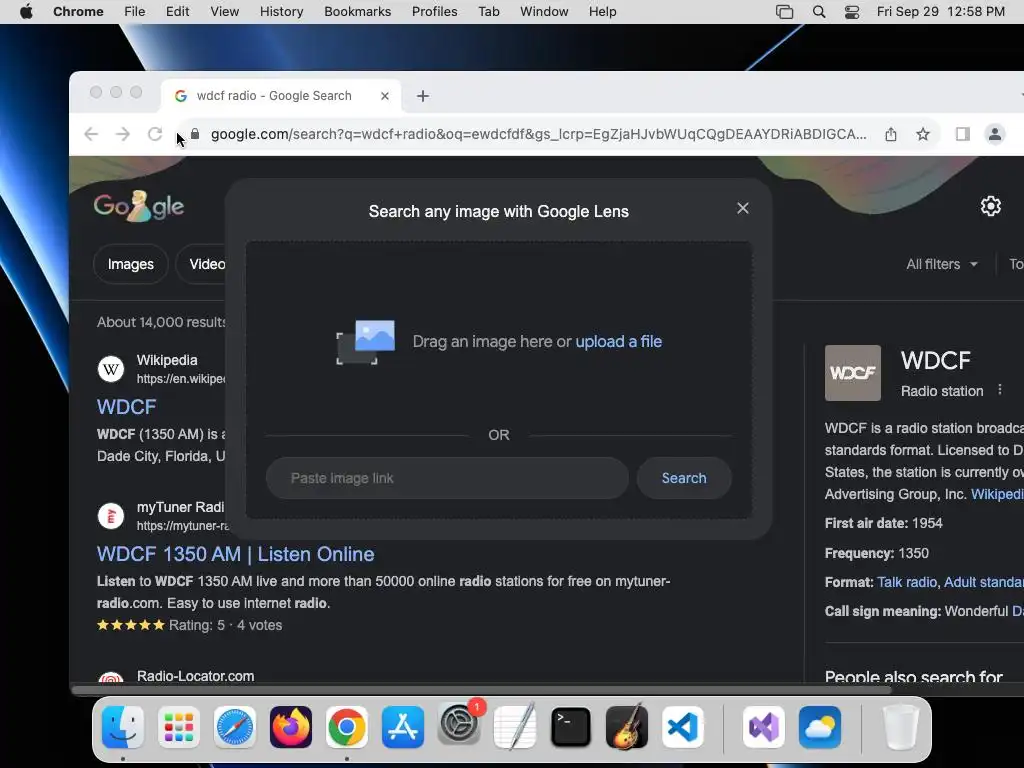Share this page icon
The width and height of the screenshot is (1024, 768).
[x=891, y=135]
